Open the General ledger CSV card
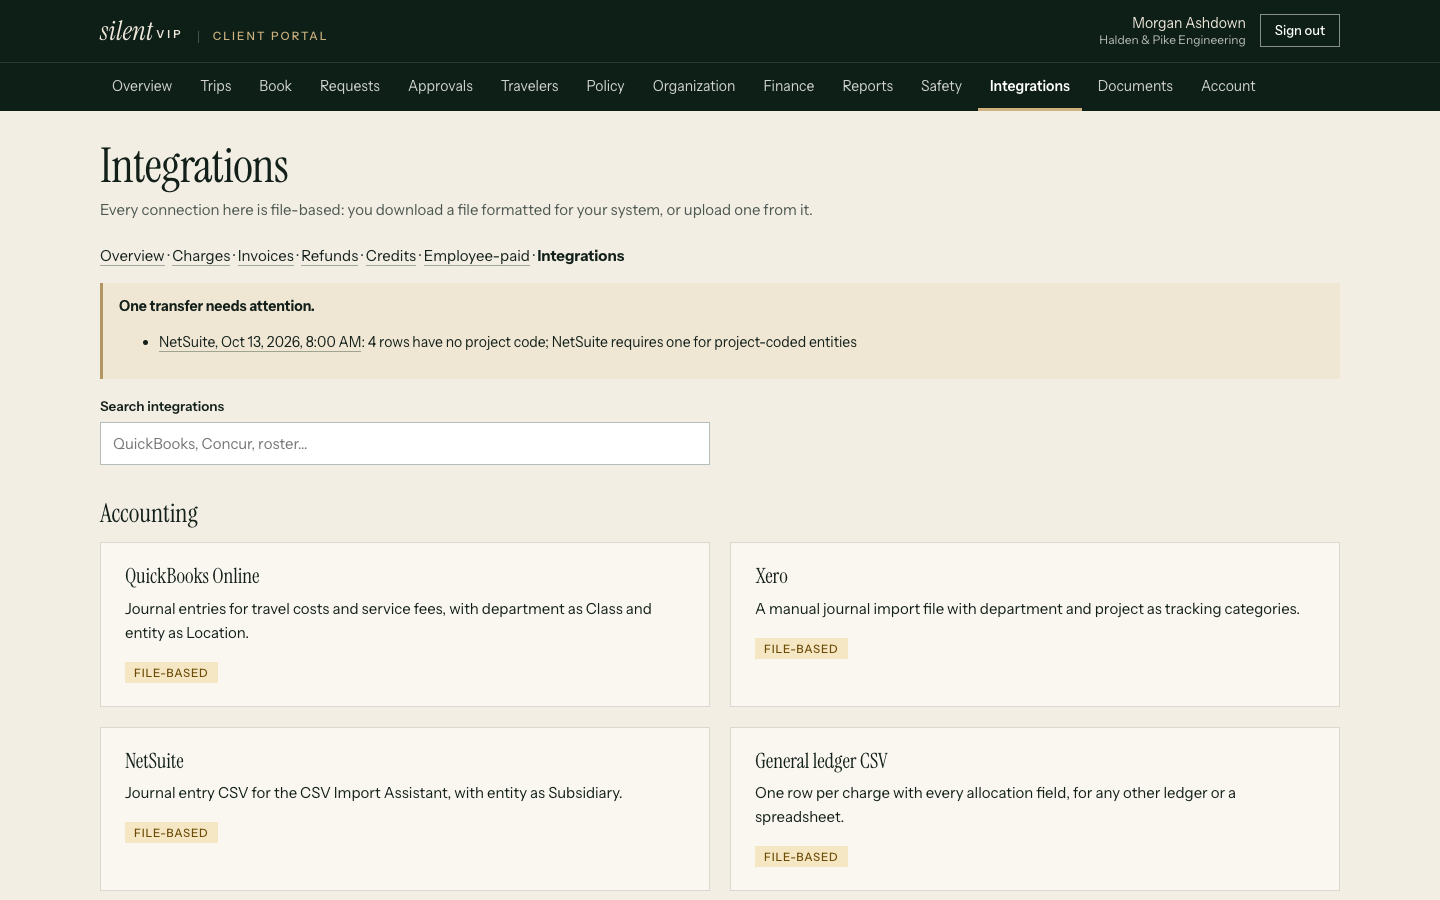Screen dimensions: 1440x900 [x=1035, y=809]
